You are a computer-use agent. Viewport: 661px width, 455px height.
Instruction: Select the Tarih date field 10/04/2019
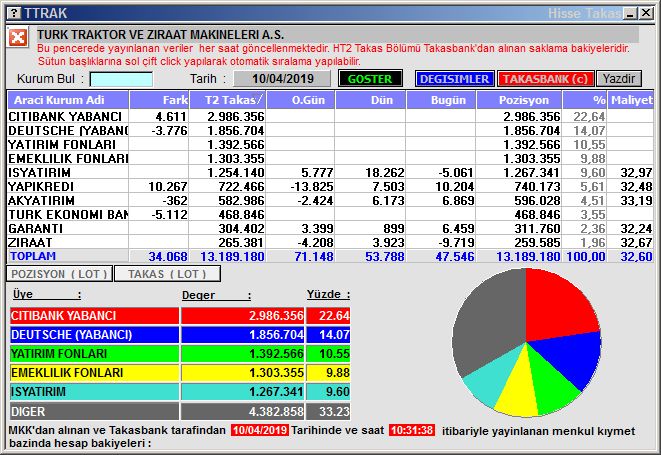[x=282, y=79]
